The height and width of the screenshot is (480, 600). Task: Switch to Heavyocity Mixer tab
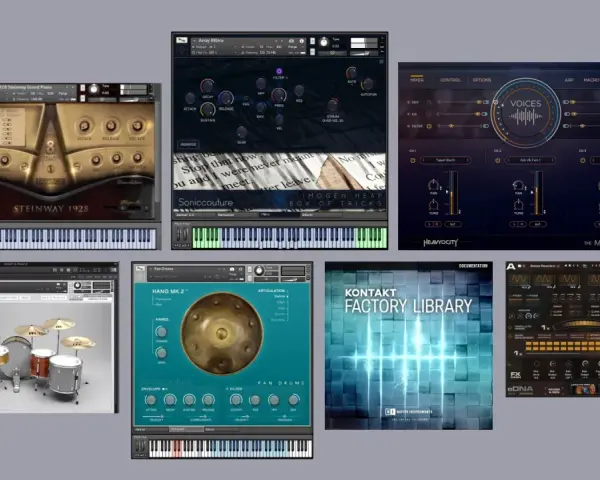[417, 80]
